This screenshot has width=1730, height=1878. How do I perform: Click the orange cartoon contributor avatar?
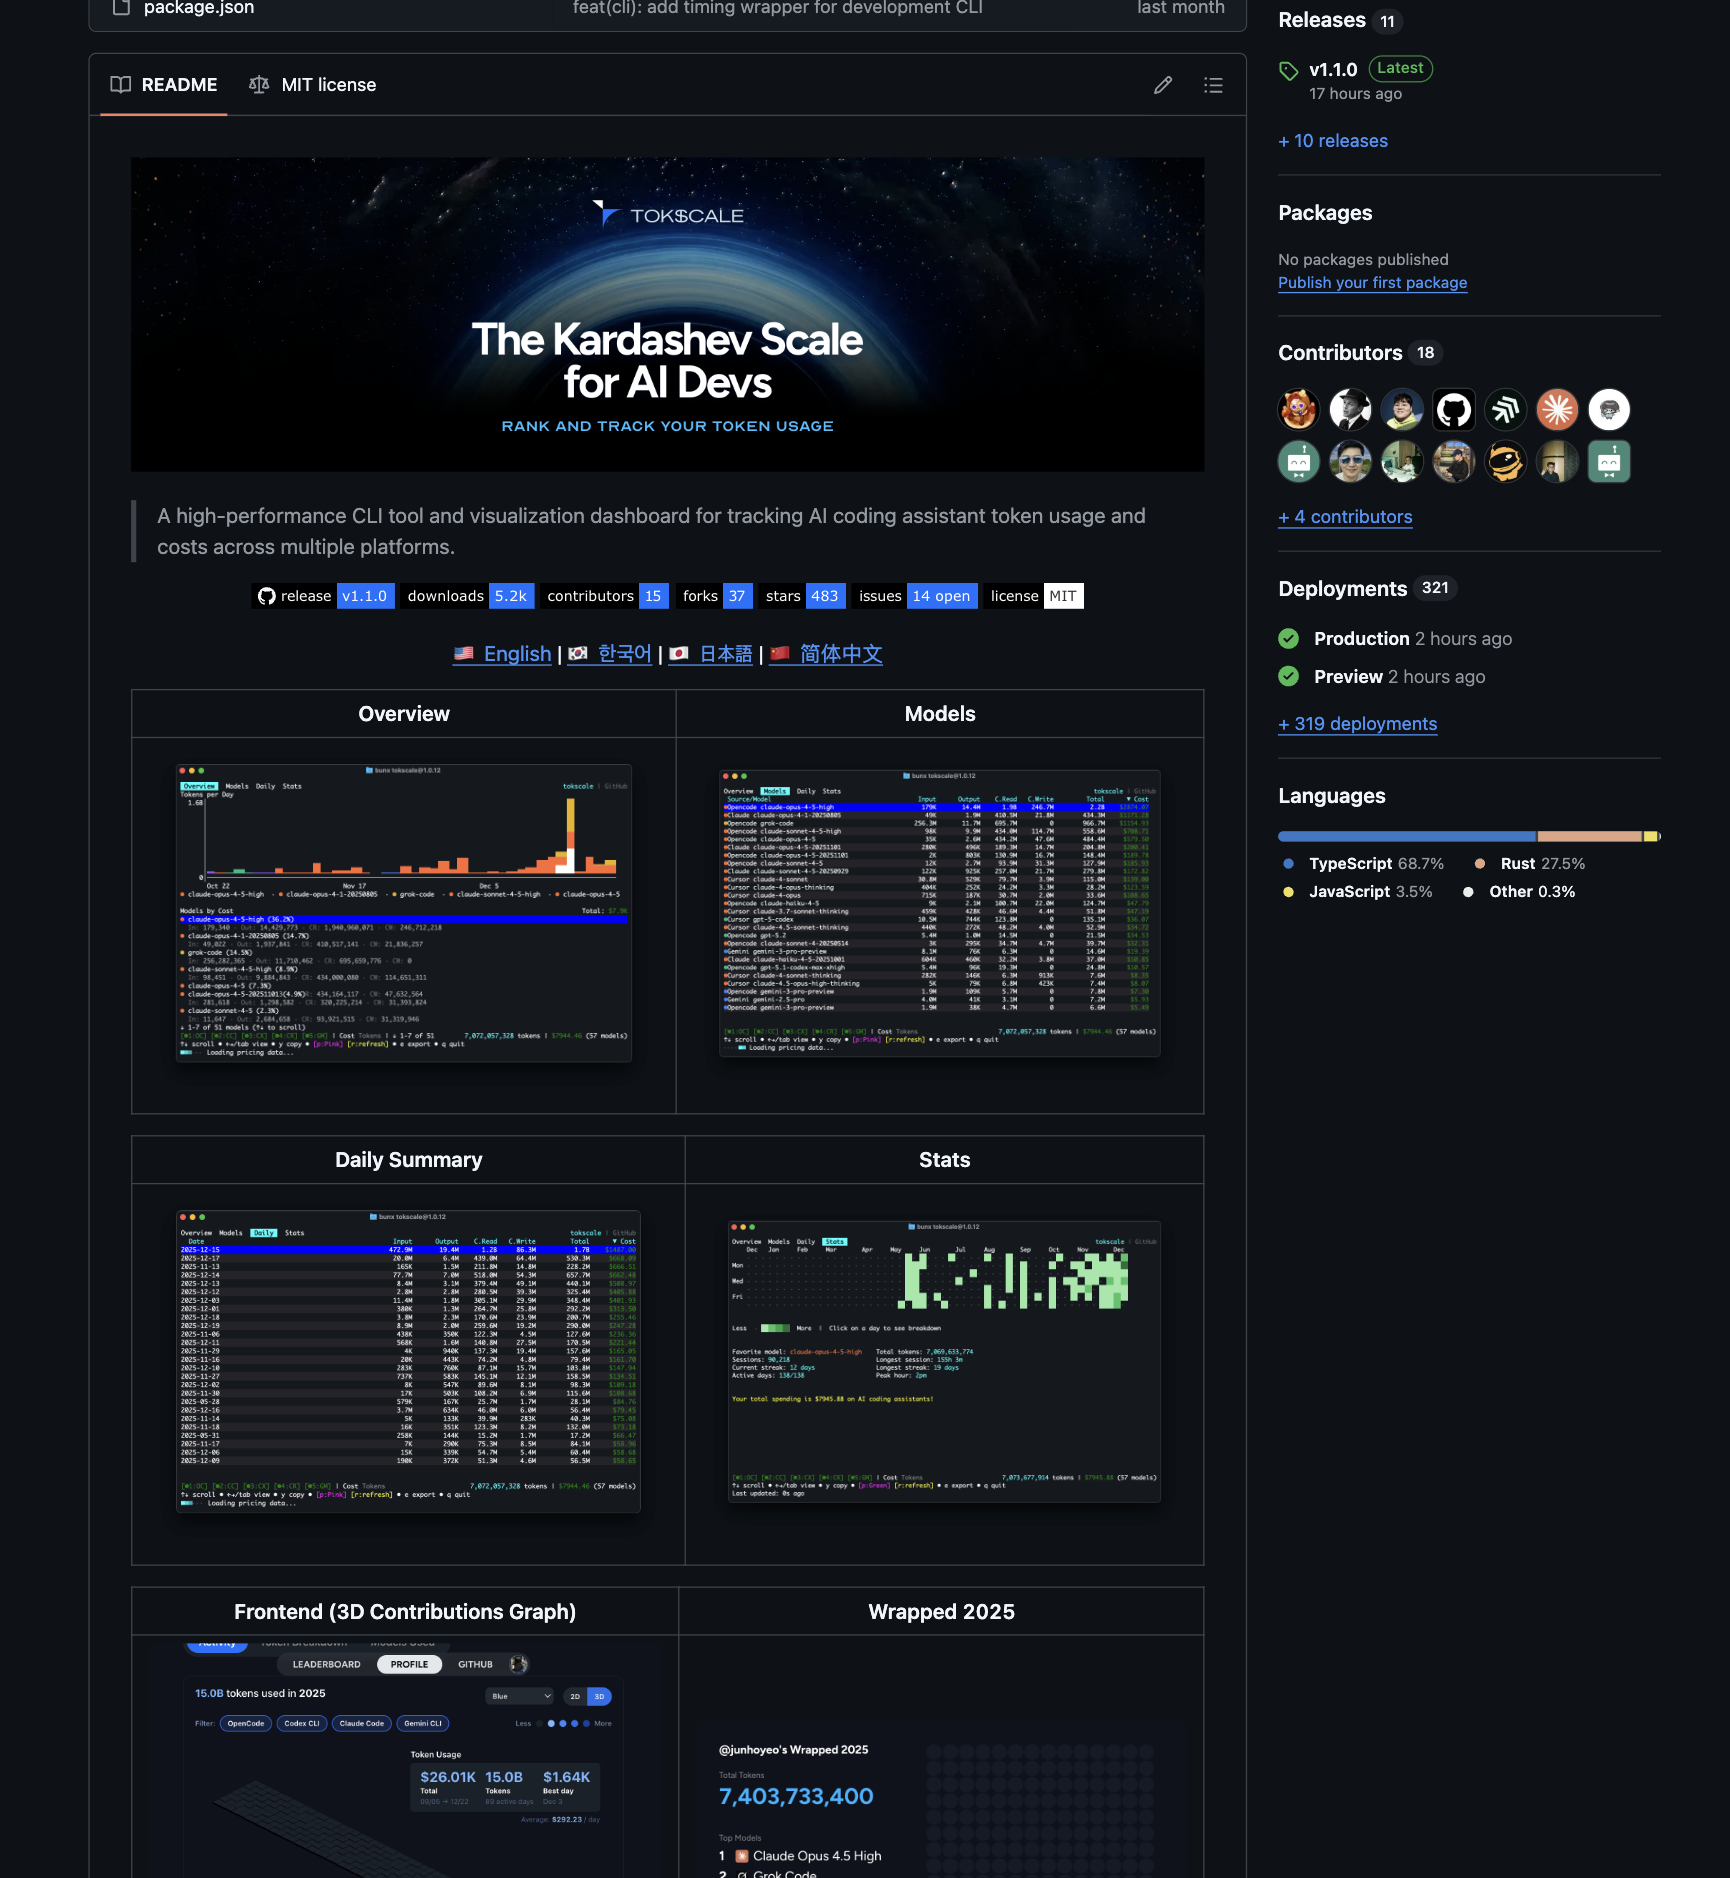[1298, 409]
